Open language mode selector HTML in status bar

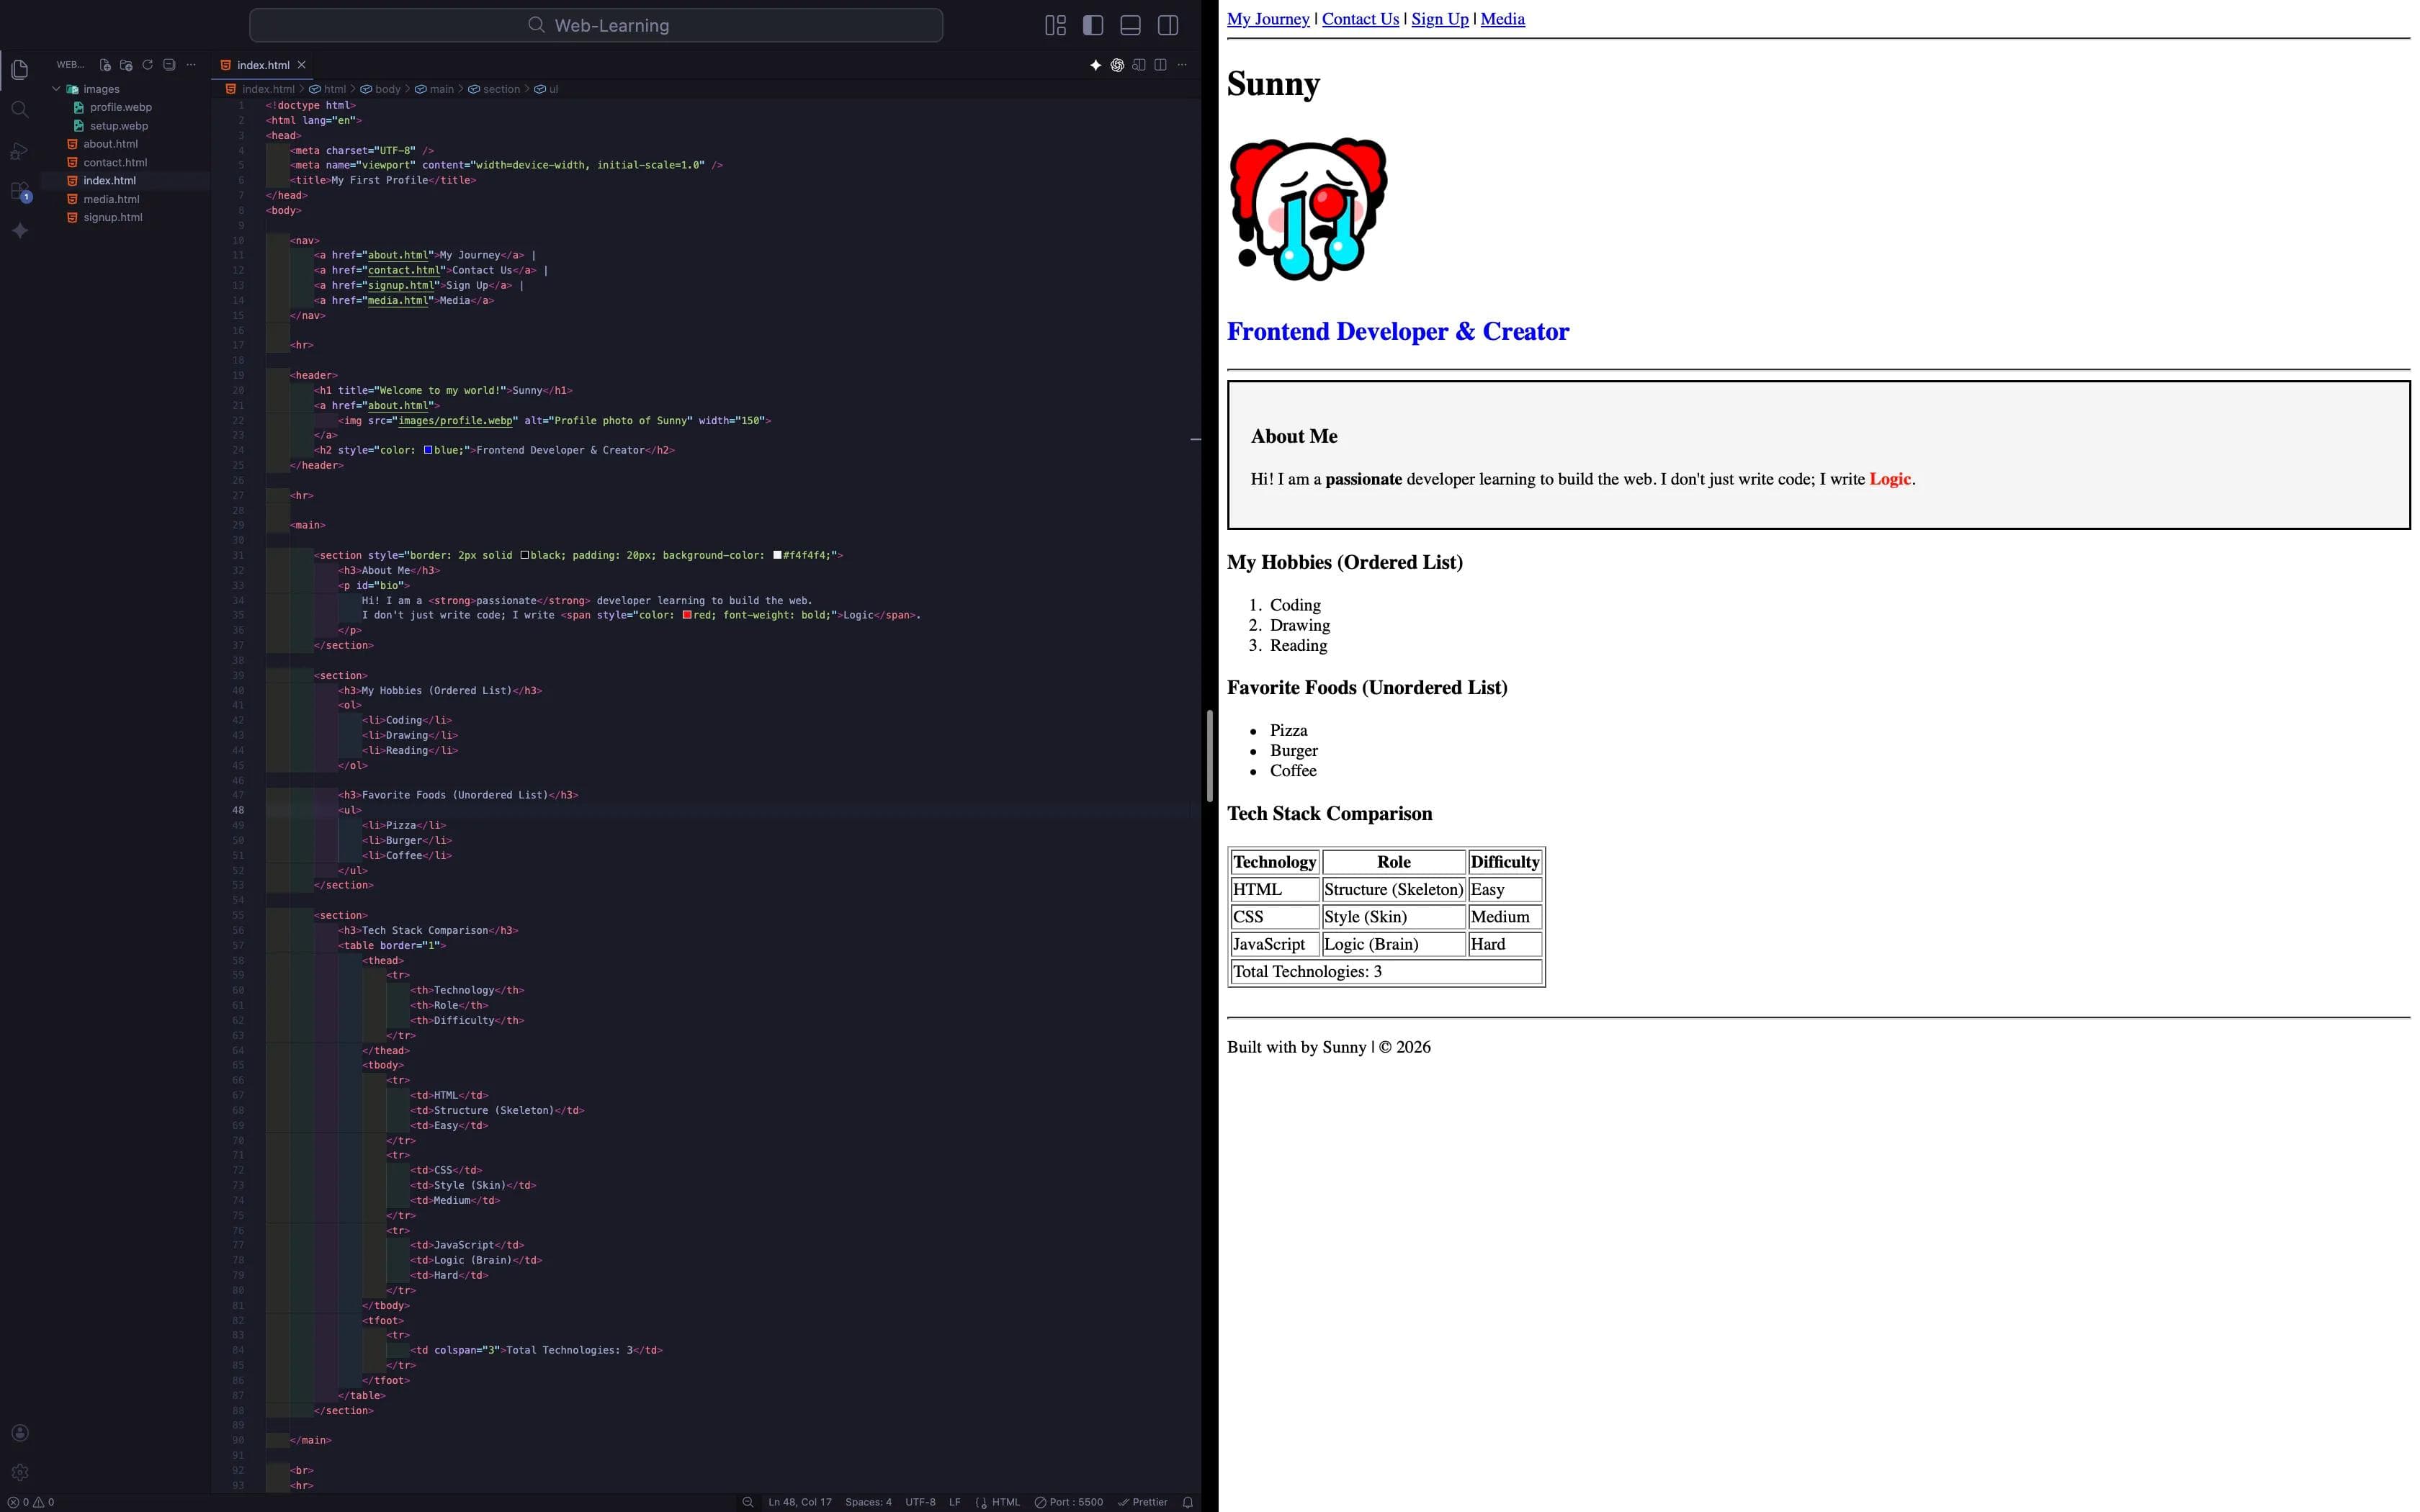click(1005, 1502)
